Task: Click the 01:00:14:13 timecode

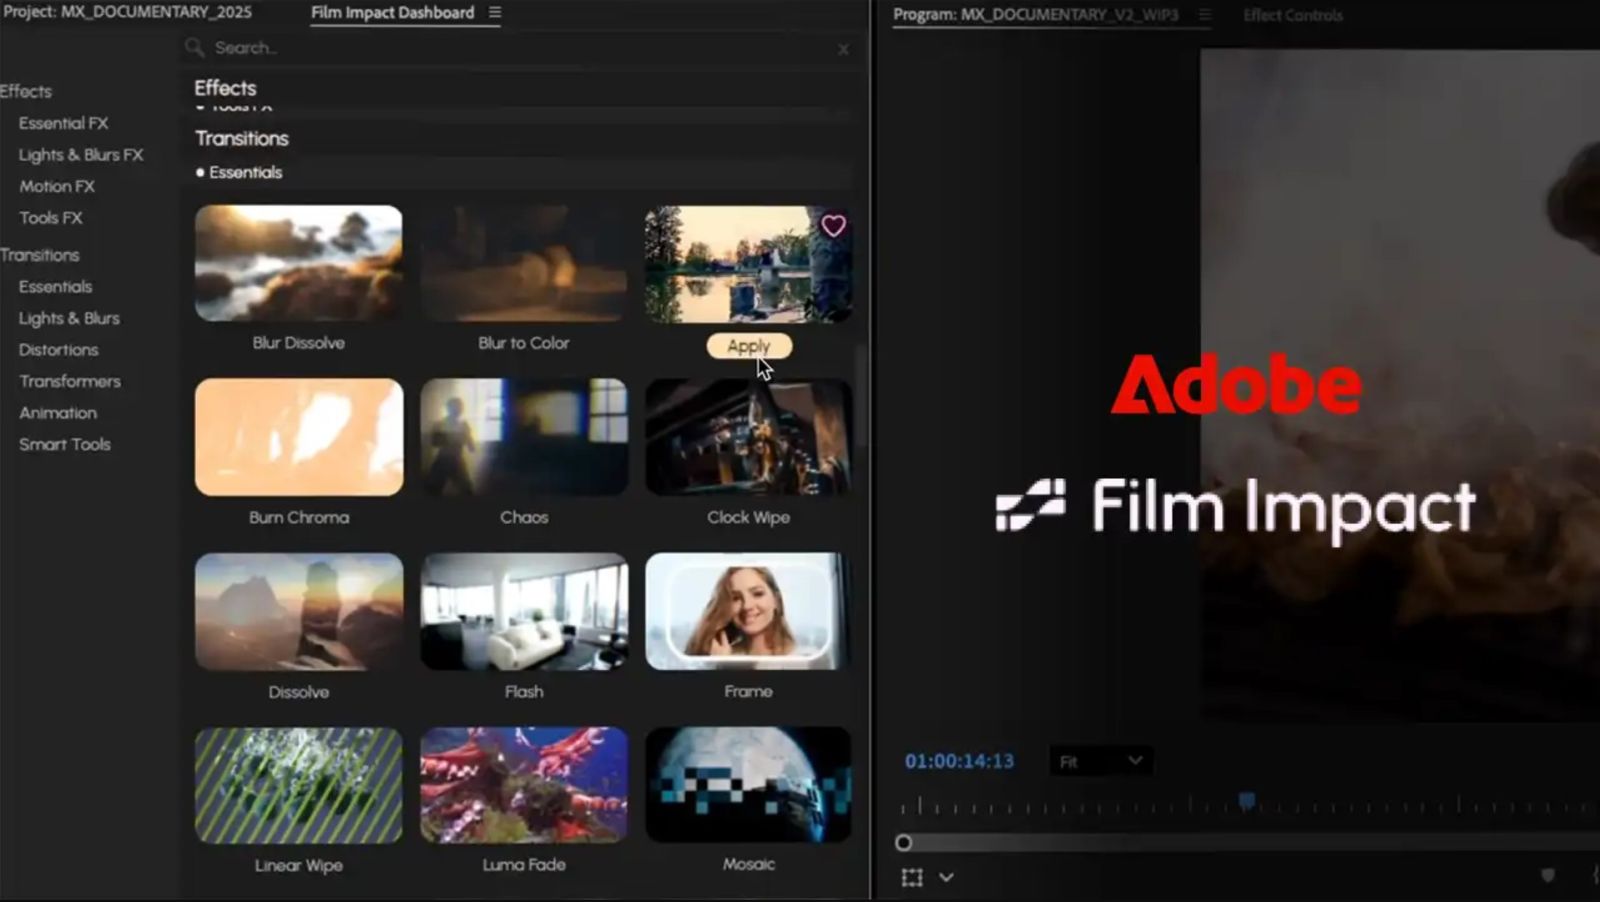Action: point(959,761)
